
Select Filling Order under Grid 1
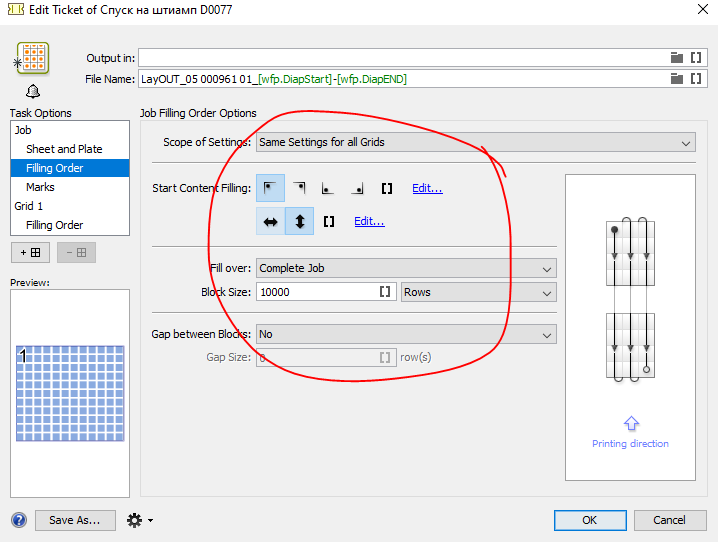(x=70, y=225)
